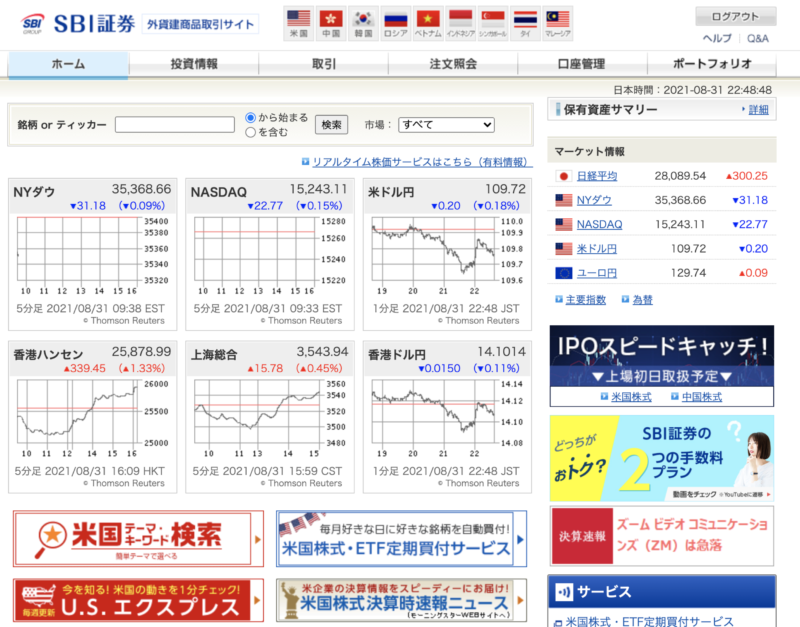Select the Malaysia flag icon

557,23
